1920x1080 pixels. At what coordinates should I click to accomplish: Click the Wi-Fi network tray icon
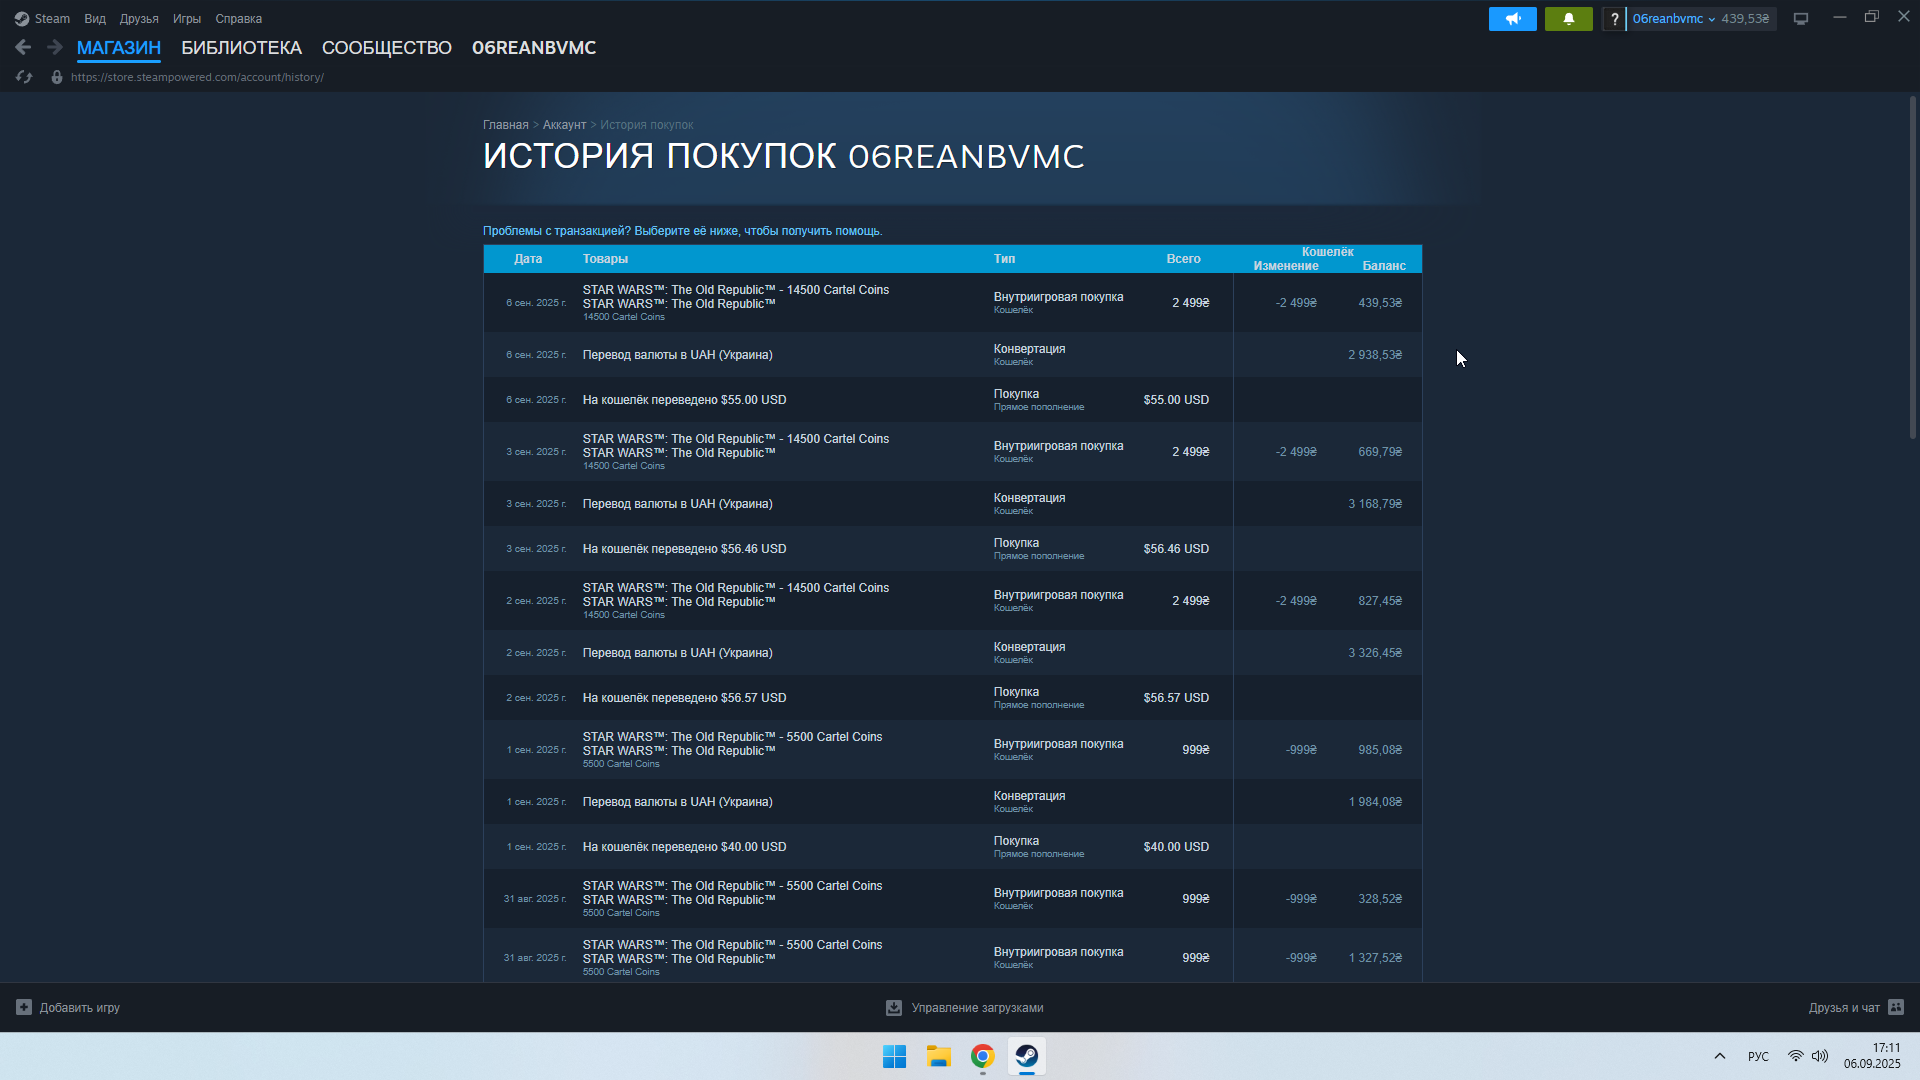(1796, 1056)
